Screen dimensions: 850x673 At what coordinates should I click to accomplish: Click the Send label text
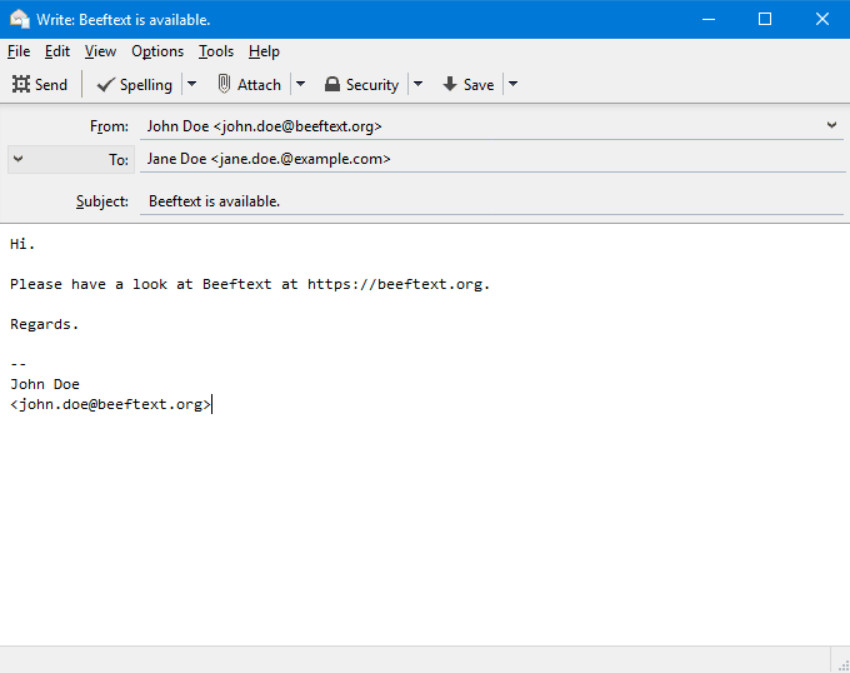click(51, 85)
